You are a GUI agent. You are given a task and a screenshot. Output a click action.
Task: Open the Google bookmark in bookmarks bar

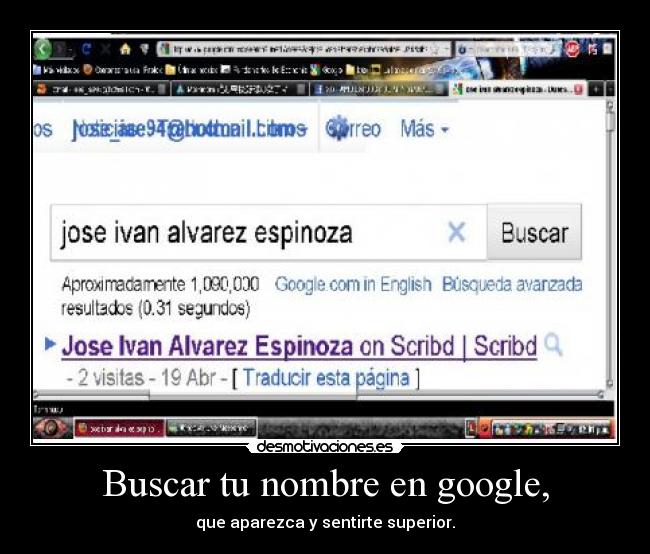pos(326,70)
